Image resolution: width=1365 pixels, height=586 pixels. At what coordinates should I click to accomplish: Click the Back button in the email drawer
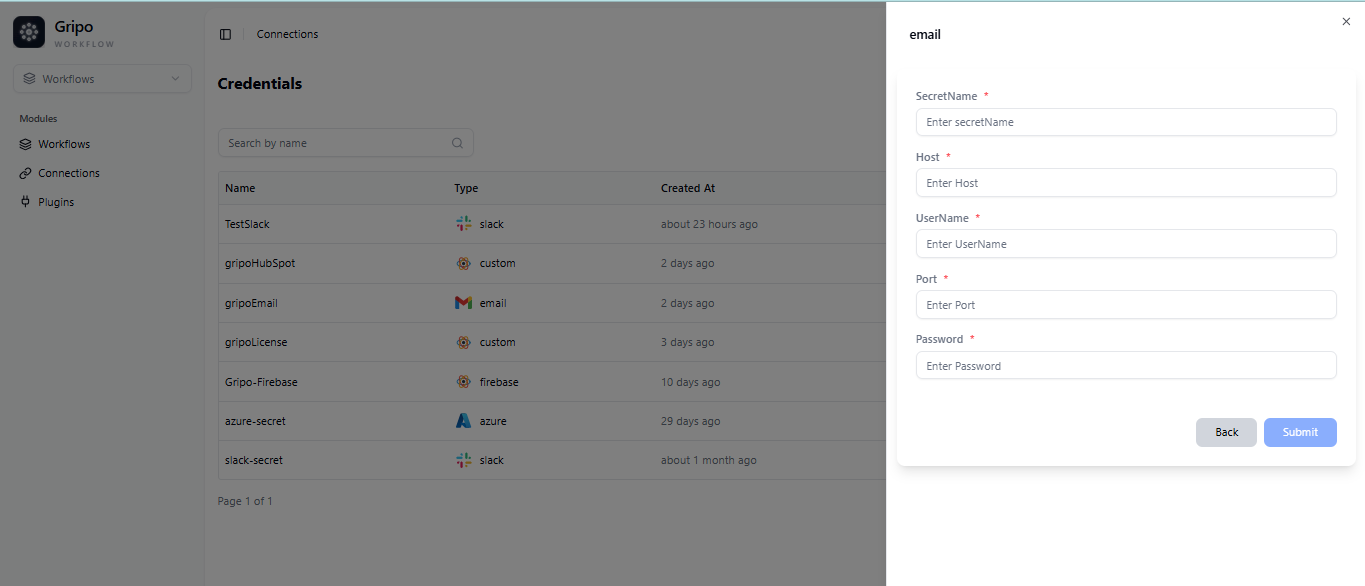pyautogui.click(x=1226, y=432)
